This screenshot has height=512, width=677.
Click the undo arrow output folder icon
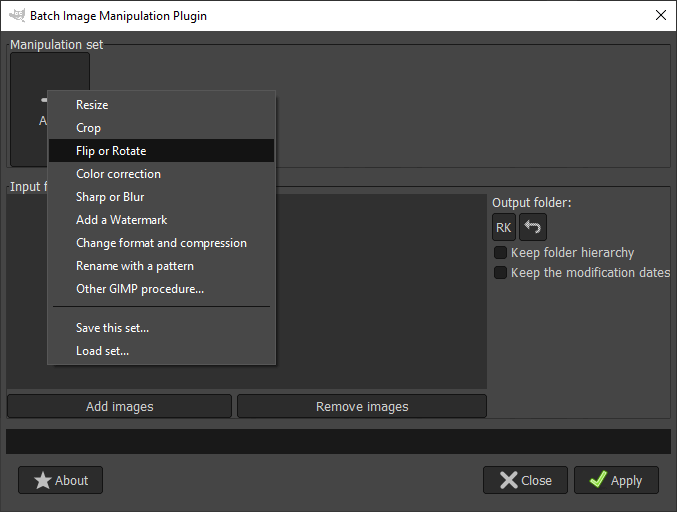tap(533, 227)
